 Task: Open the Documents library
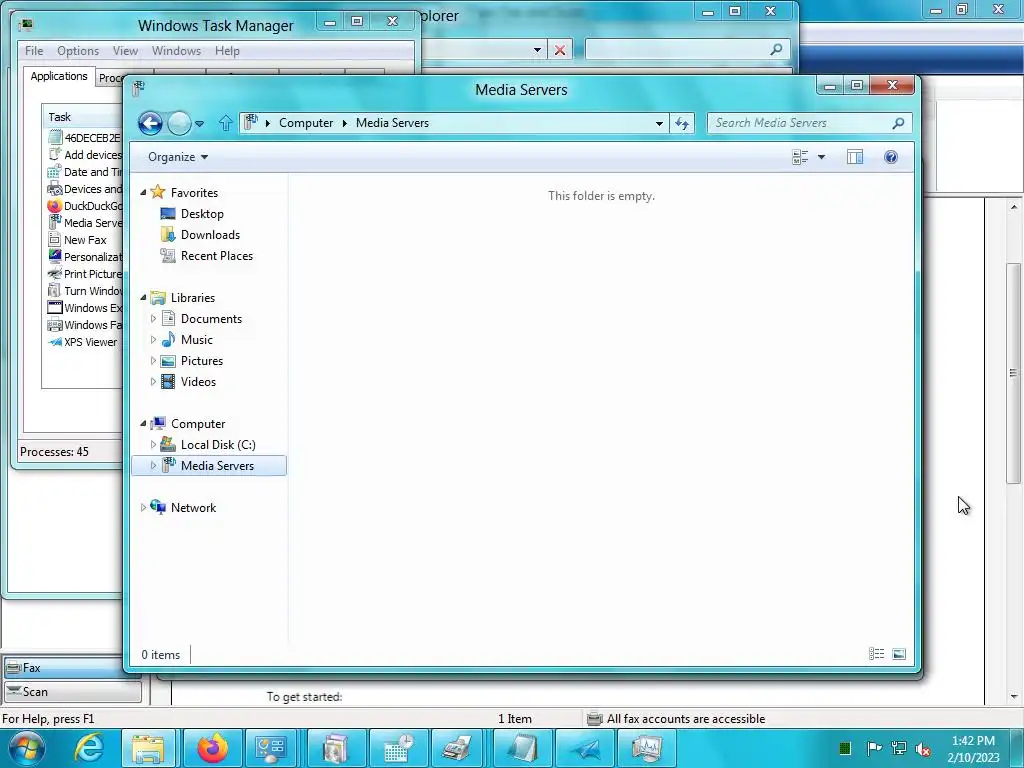[211, 319]
